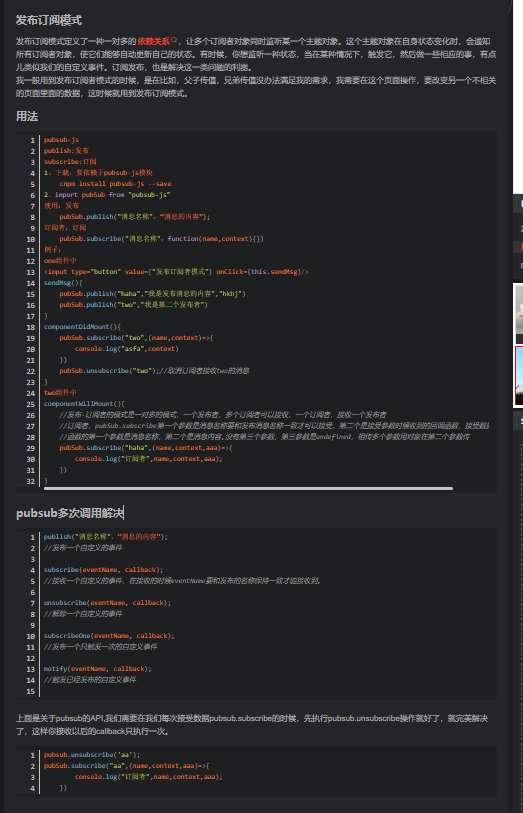523x813 pixels.
Task: Click line number 1 of the first code block
Action: pos(33,141)
